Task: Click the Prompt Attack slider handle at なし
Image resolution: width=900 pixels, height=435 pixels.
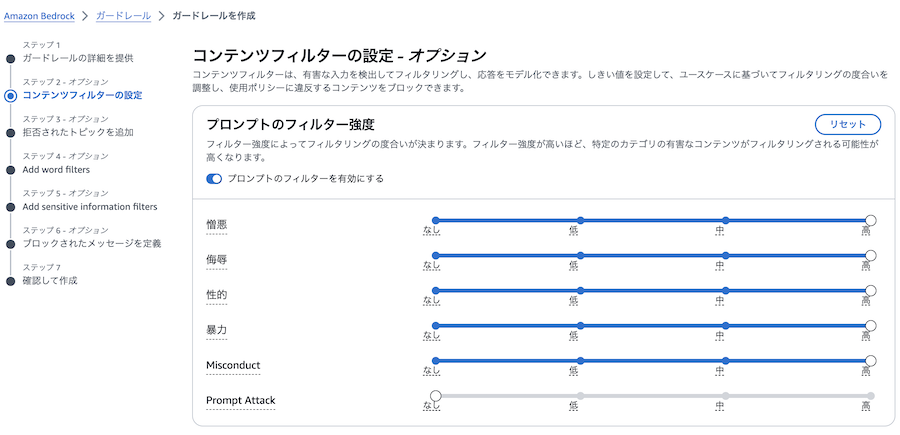Action: point(435,396)
